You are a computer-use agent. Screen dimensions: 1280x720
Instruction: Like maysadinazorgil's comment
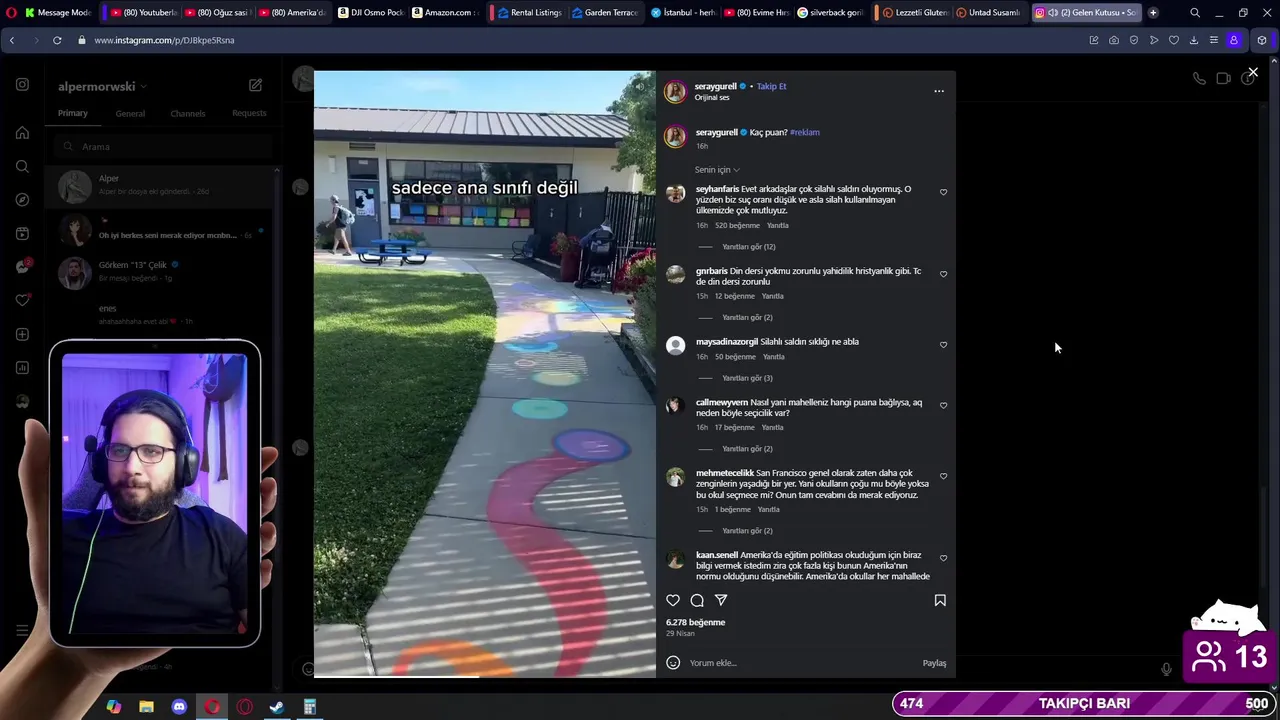click(x=943, y=345)
